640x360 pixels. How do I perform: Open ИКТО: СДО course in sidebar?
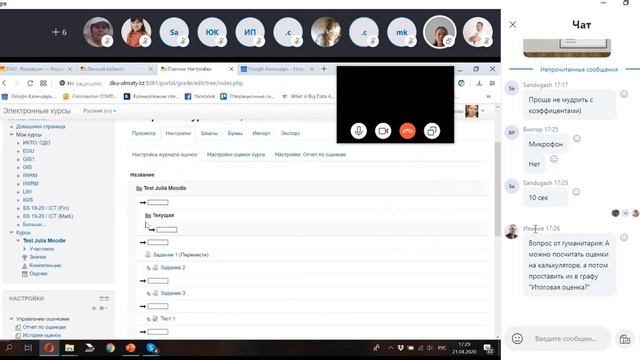click(36, 143)
